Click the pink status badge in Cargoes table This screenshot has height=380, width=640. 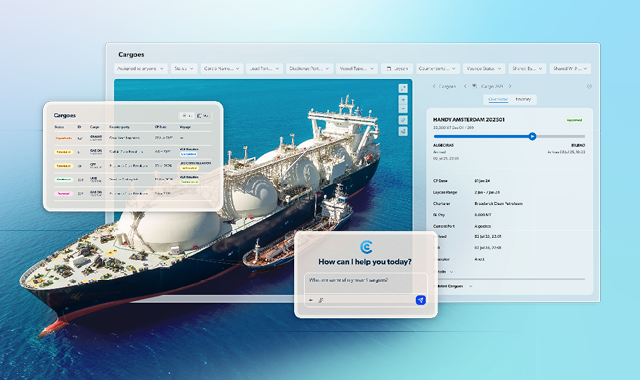tap(64, 193)
